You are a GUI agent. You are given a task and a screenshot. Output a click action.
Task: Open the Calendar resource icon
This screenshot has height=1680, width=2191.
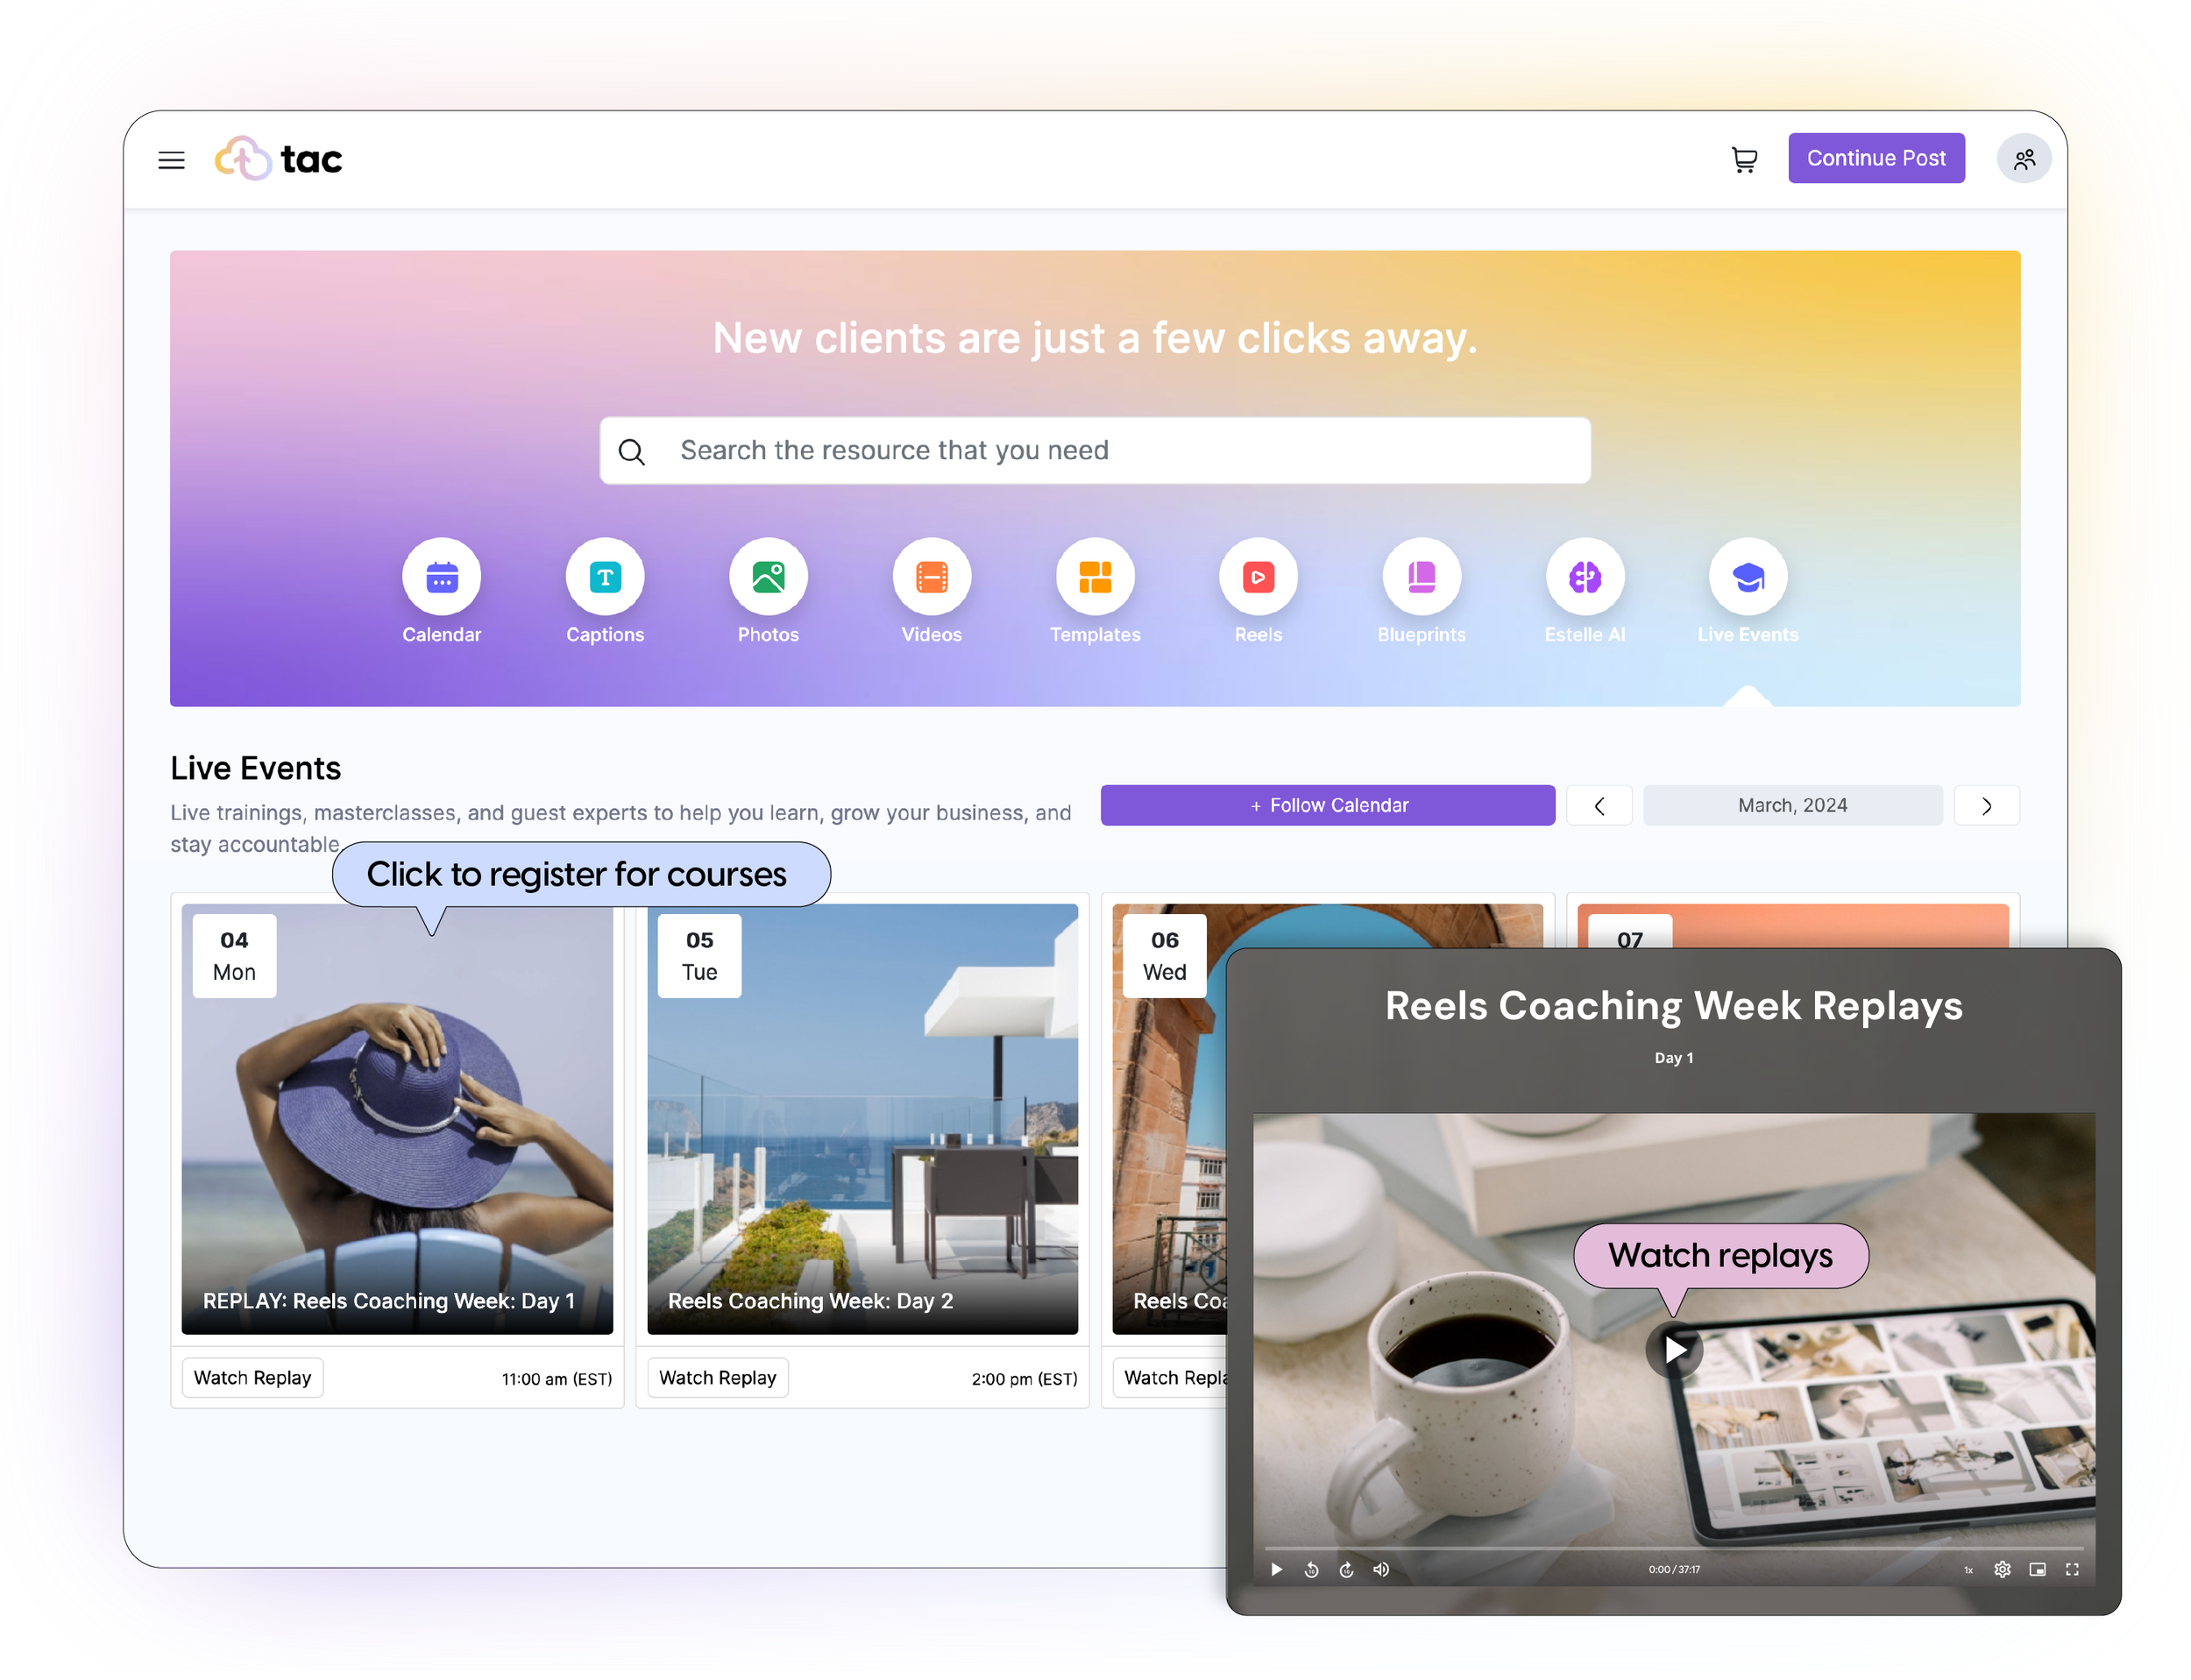click(441, 577)
